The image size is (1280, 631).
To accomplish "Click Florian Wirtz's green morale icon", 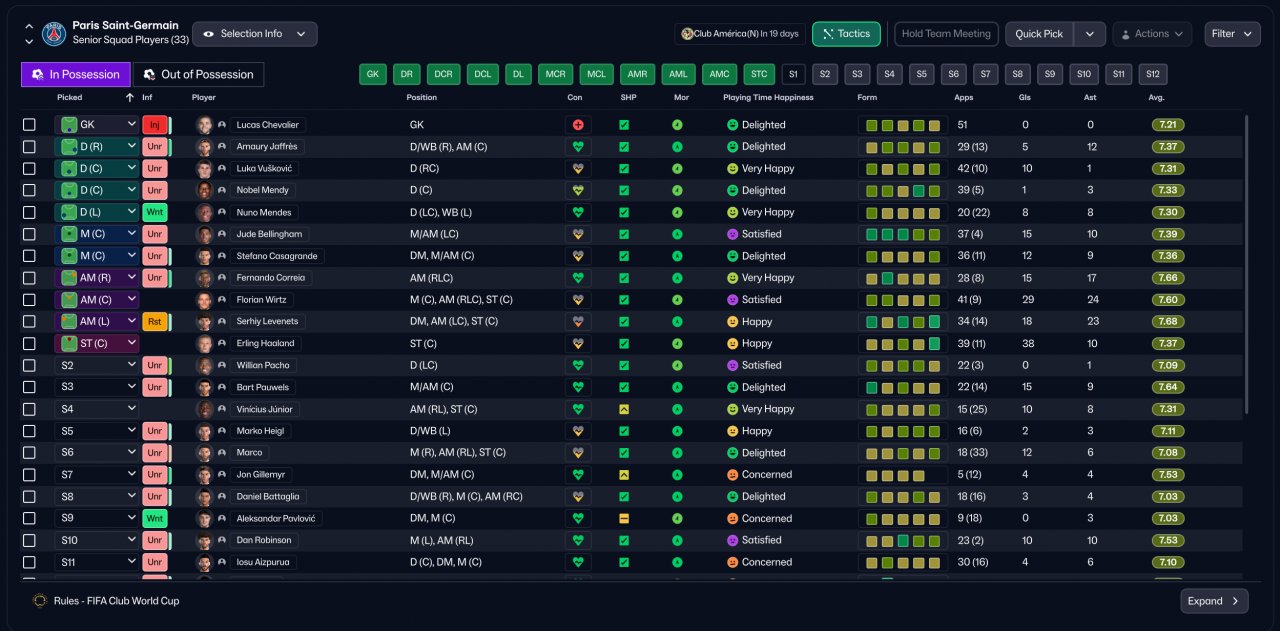I will click(x=678, y=300).
